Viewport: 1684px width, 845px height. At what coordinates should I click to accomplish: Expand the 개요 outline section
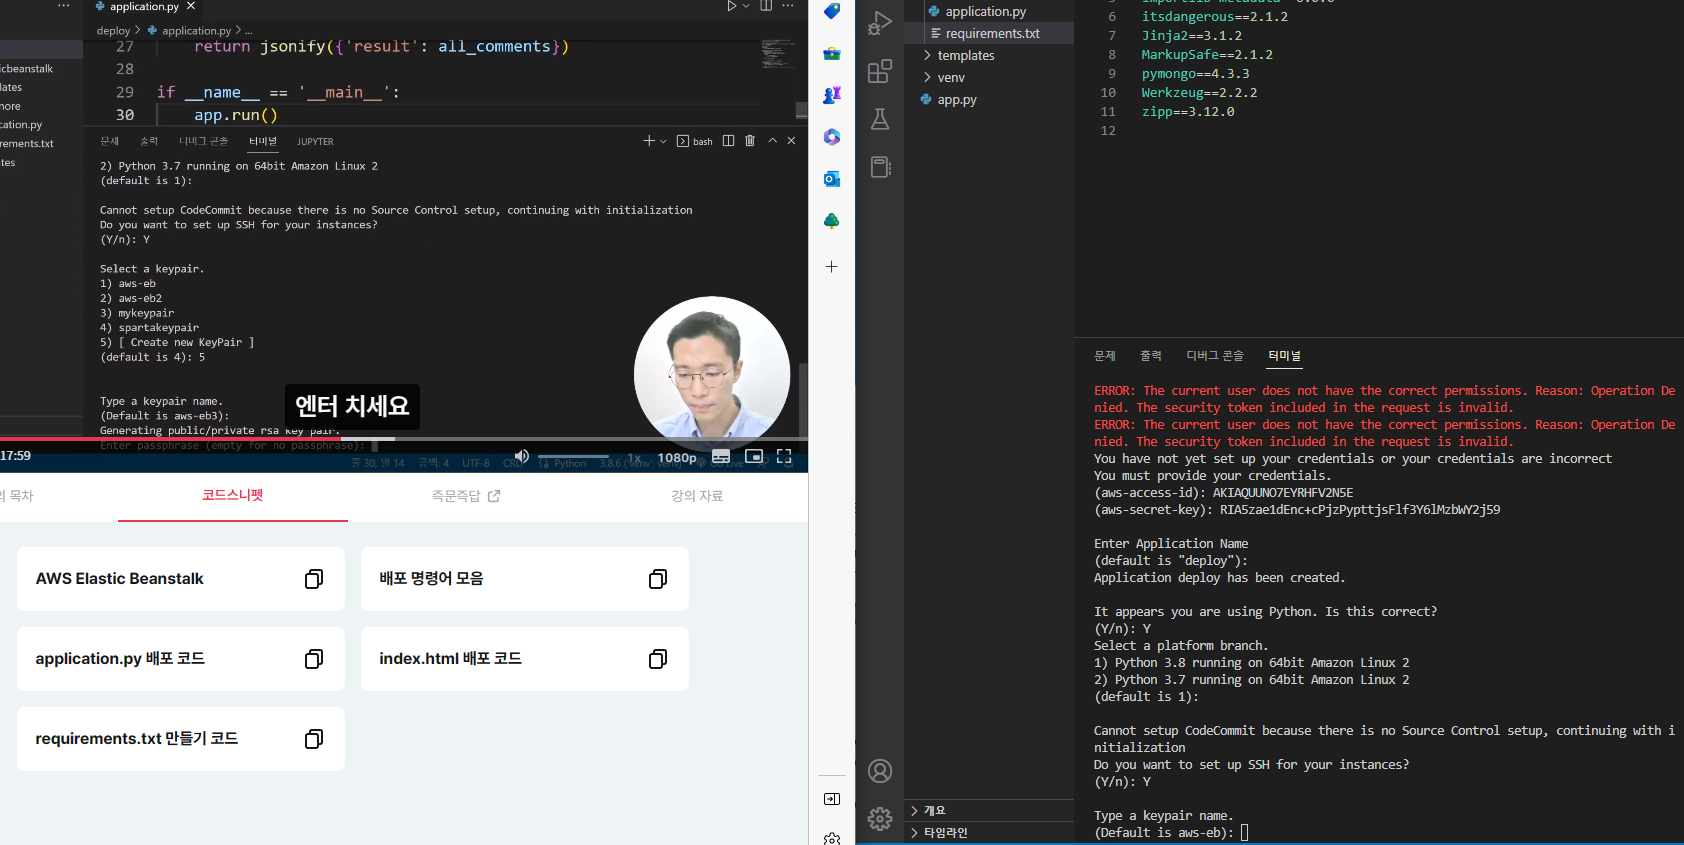[x=989, y=811]
